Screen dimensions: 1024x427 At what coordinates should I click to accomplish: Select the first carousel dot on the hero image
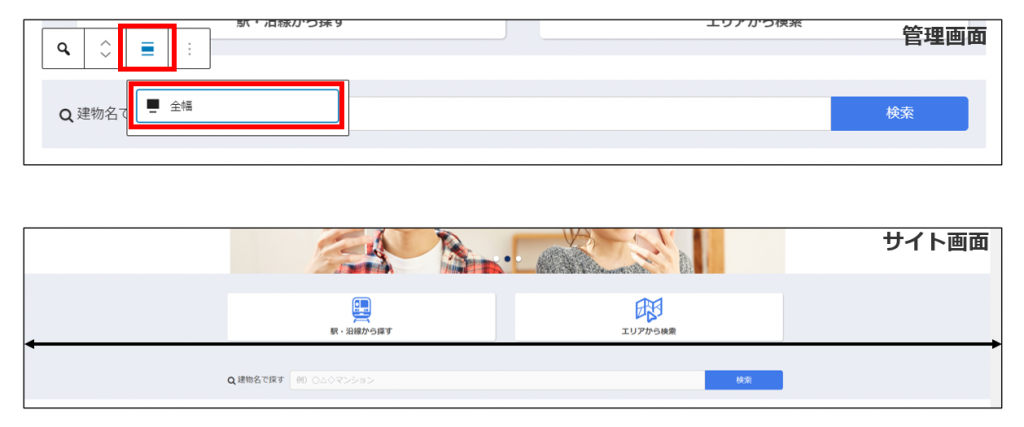click(x=495, y=258)
